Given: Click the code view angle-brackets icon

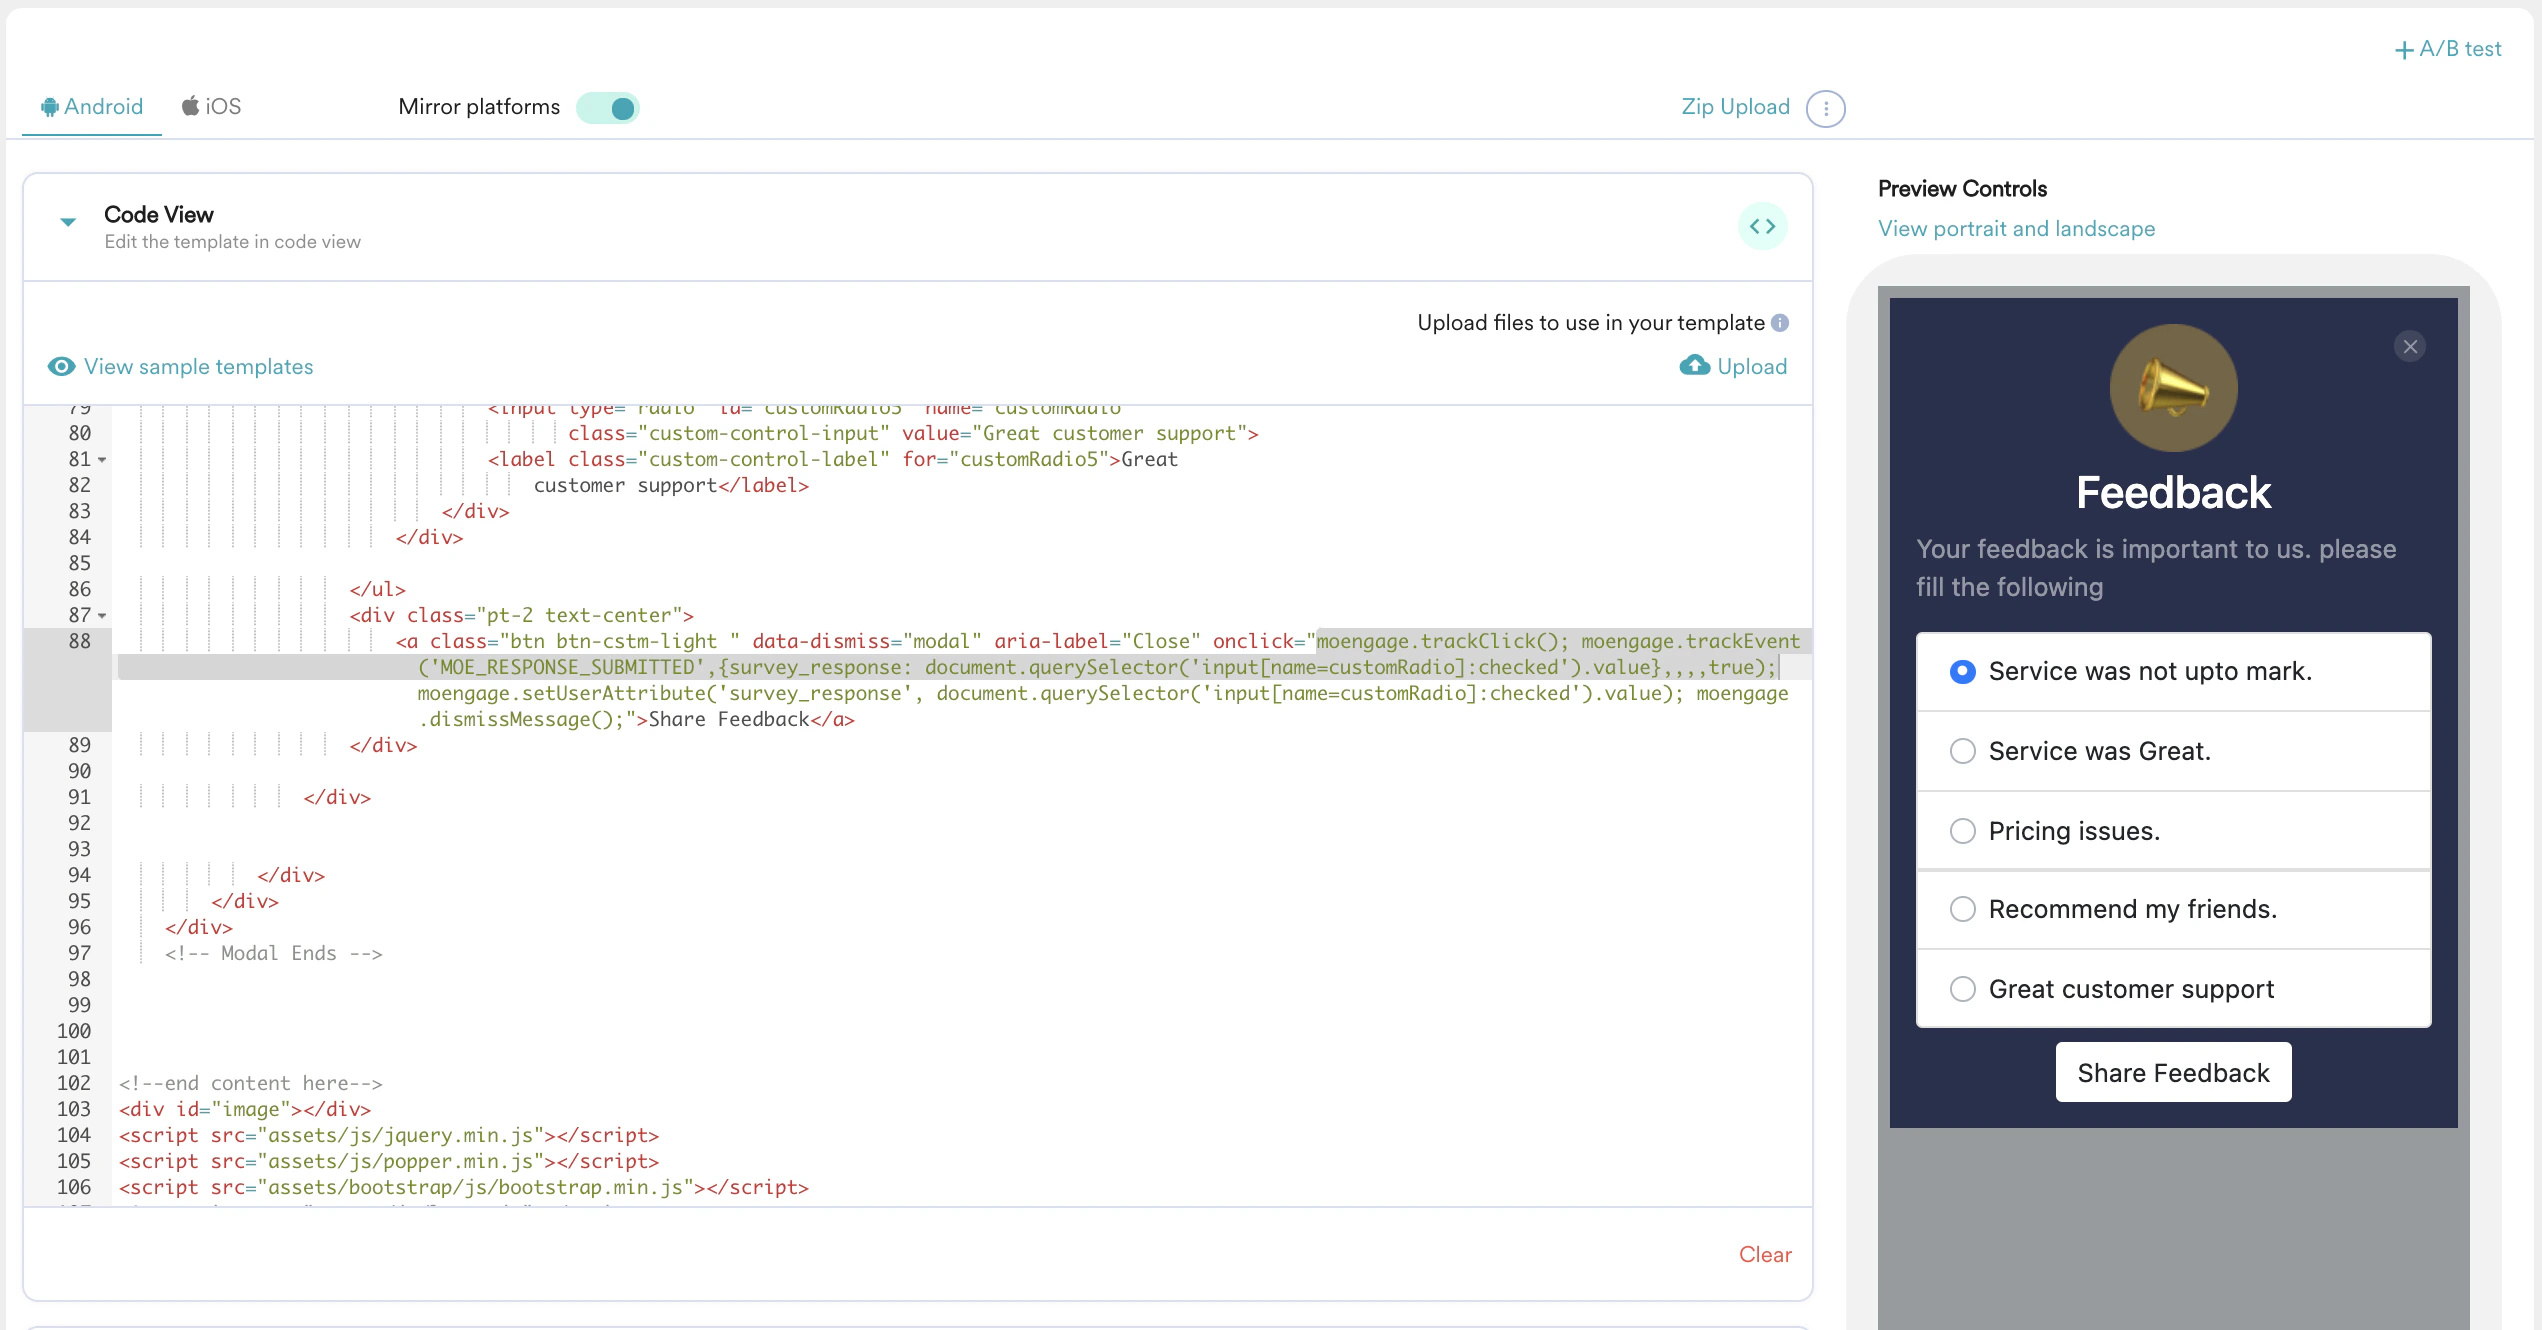Looking at the screenshot, I should click(1763, 226).
